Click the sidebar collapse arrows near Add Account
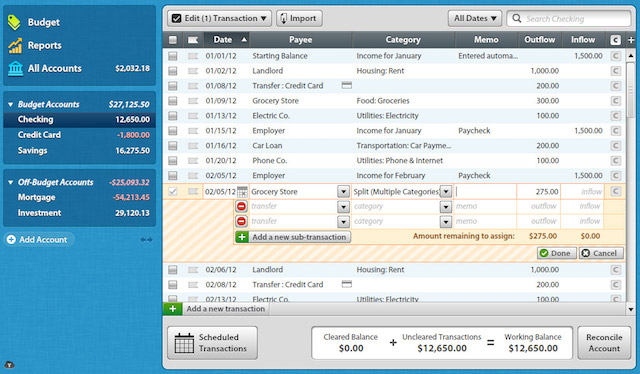 point(147,240)
